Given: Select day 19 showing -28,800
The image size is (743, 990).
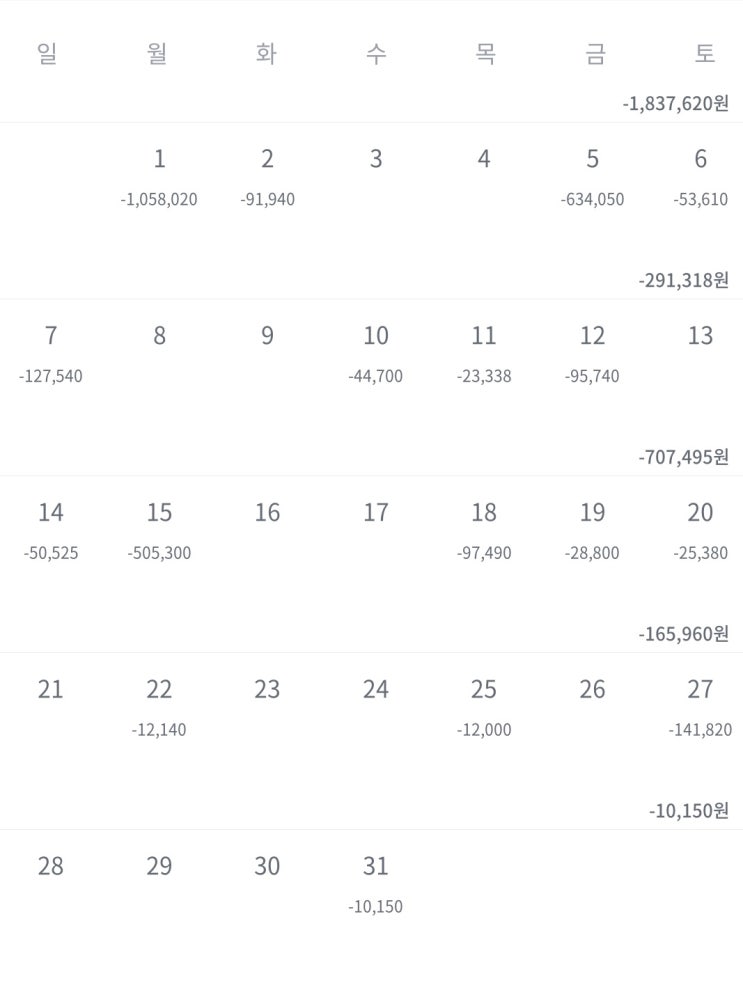Looking at the screenshot, I should (592, 531).
